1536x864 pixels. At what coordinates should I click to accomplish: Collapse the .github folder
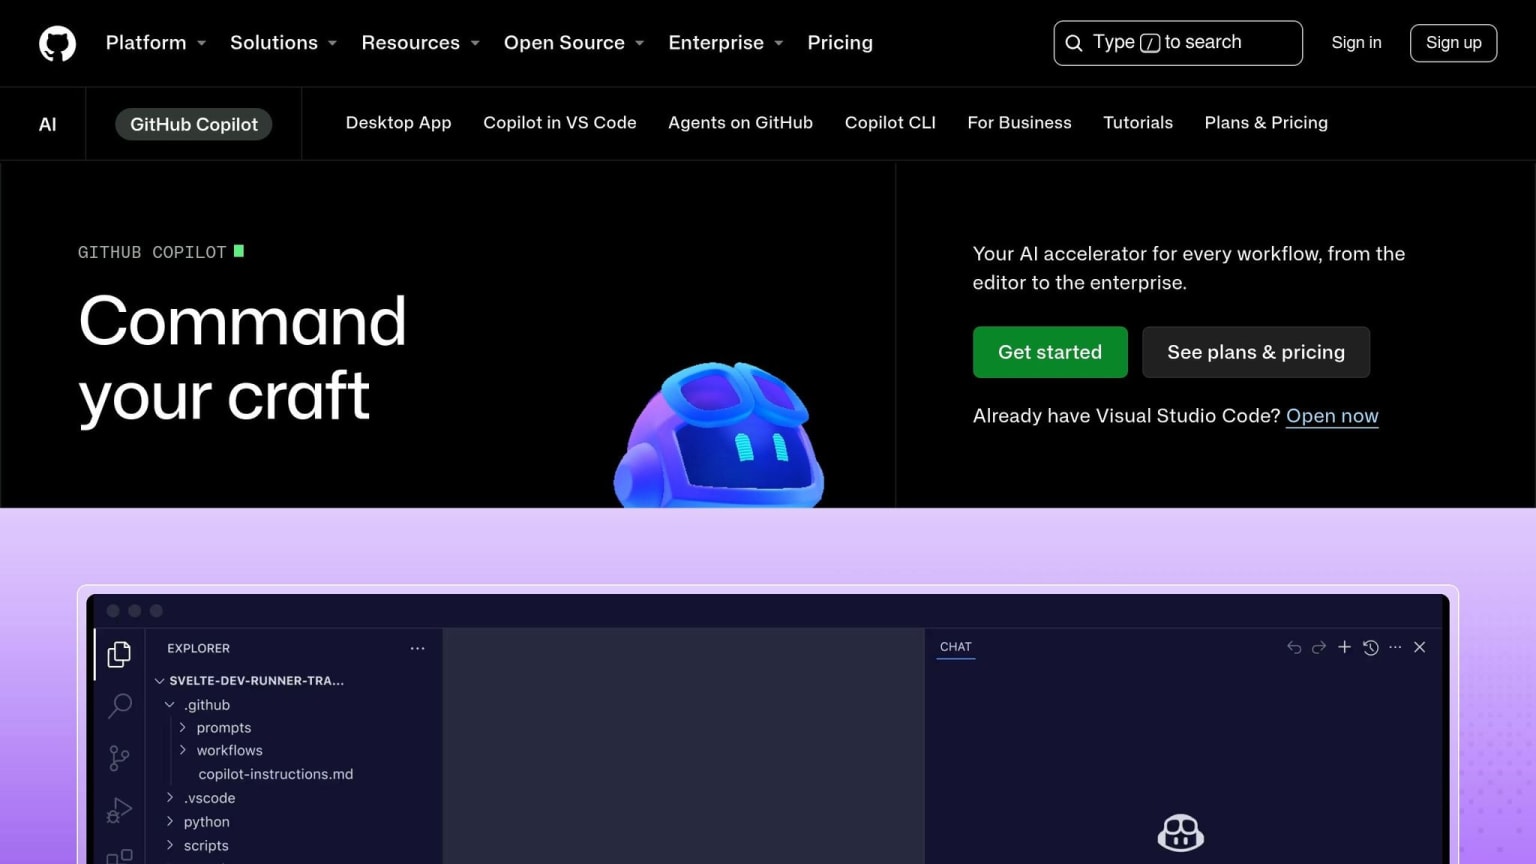coord(198,705)
